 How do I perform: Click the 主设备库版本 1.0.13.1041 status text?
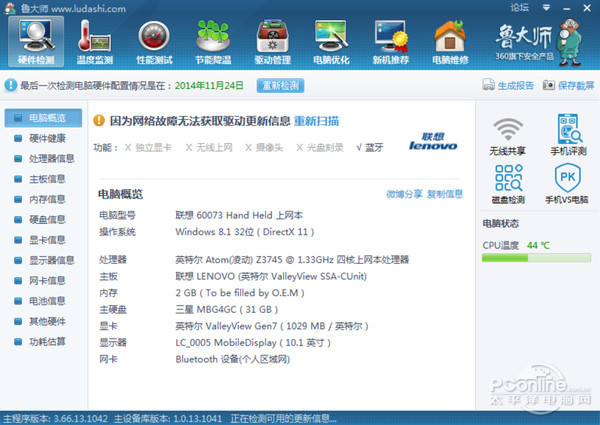click(x=168, y=418)
